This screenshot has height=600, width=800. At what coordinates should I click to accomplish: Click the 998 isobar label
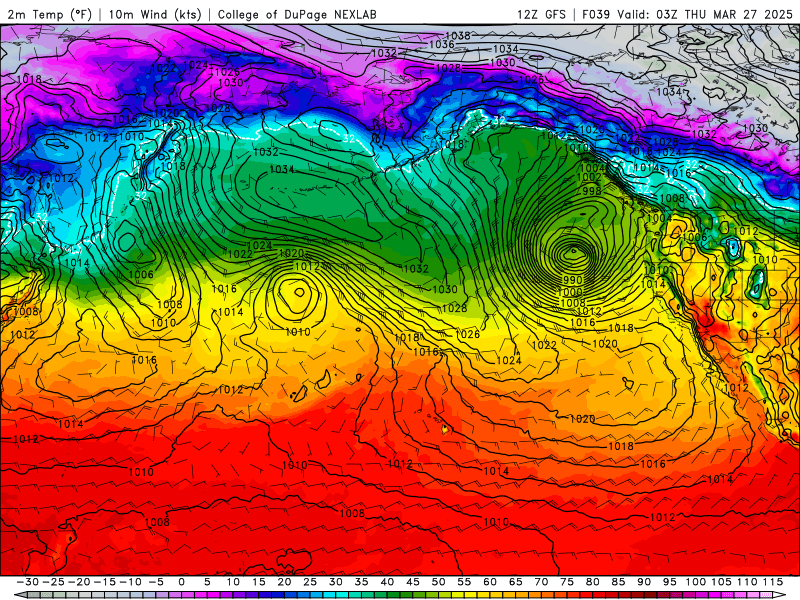(x=592, y=191)
